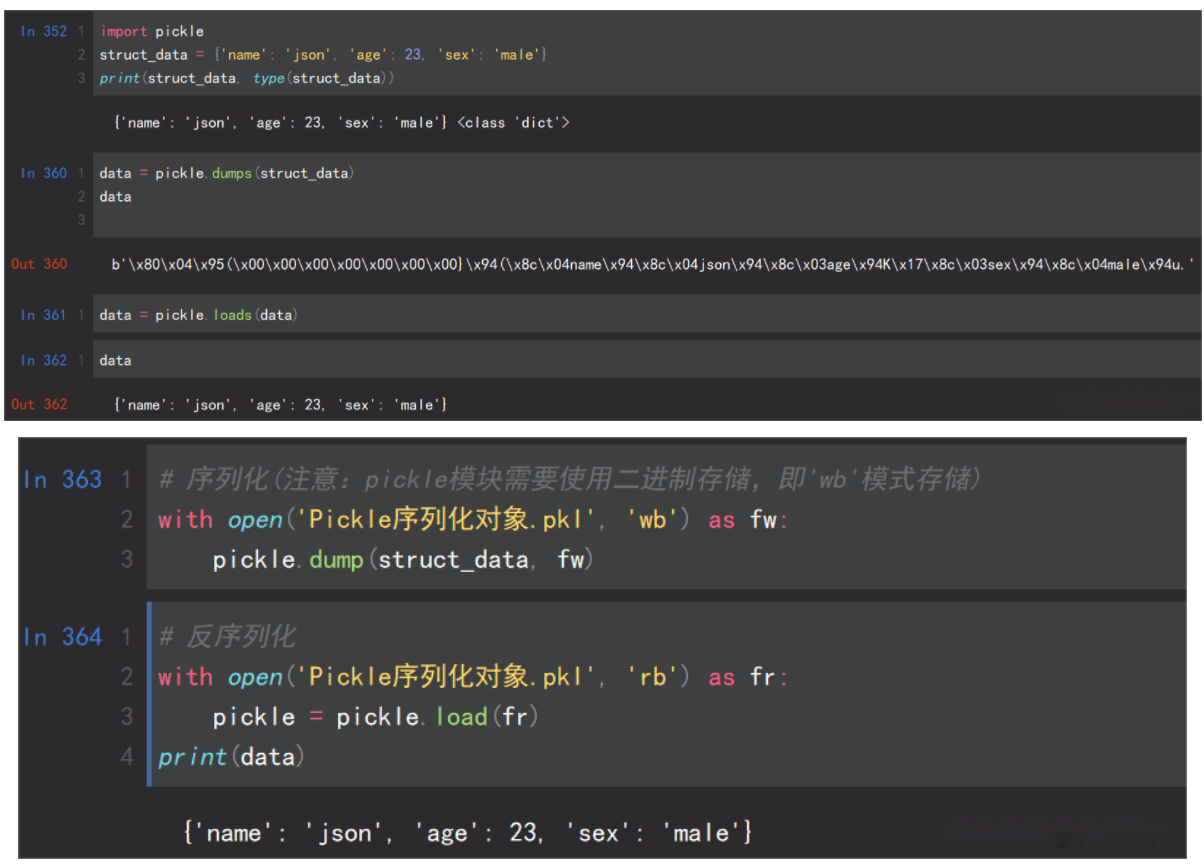This screenshot has width=1204, height=866.
Task: Click the 'In 361' cell label
Action: point(43,315)
